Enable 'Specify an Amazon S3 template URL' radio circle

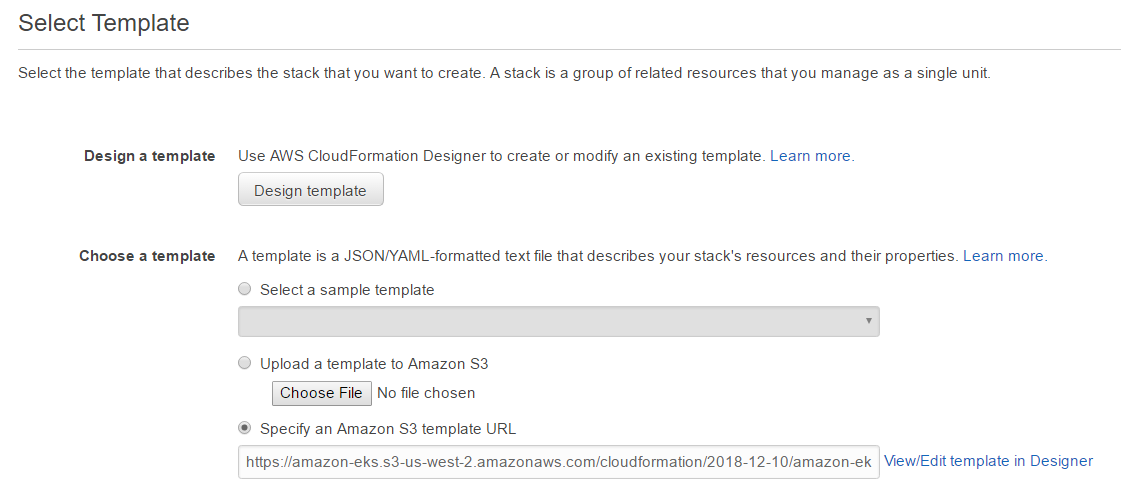[245, 429]
